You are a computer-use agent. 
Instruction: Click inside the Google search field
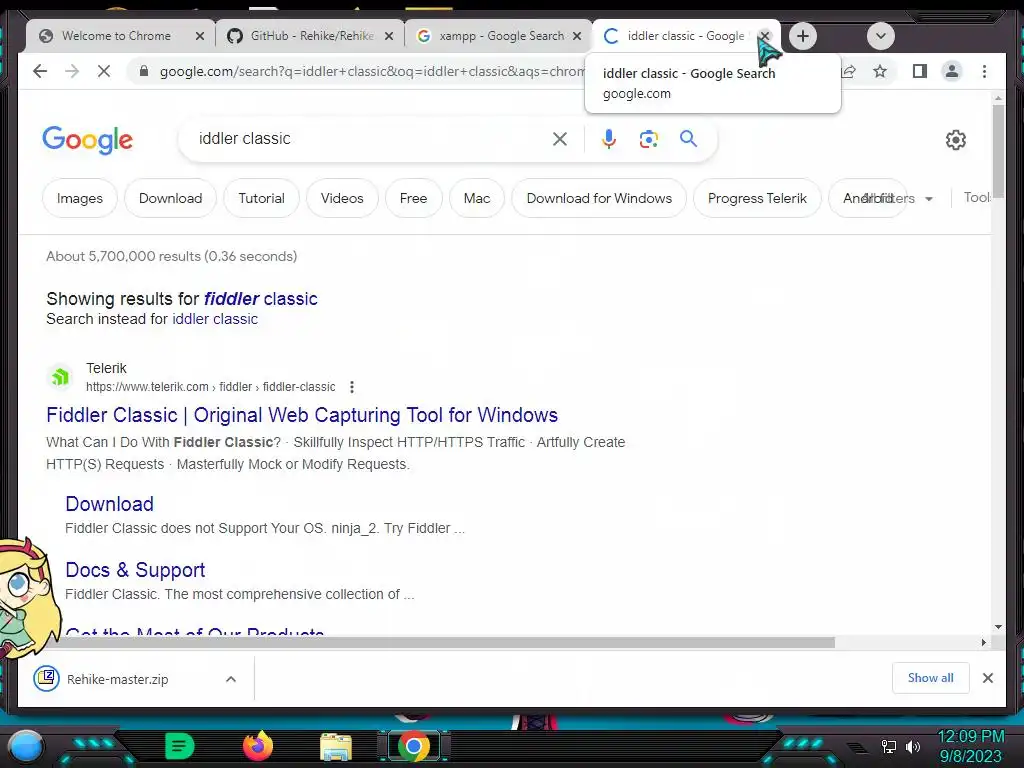tap(372, 138)
